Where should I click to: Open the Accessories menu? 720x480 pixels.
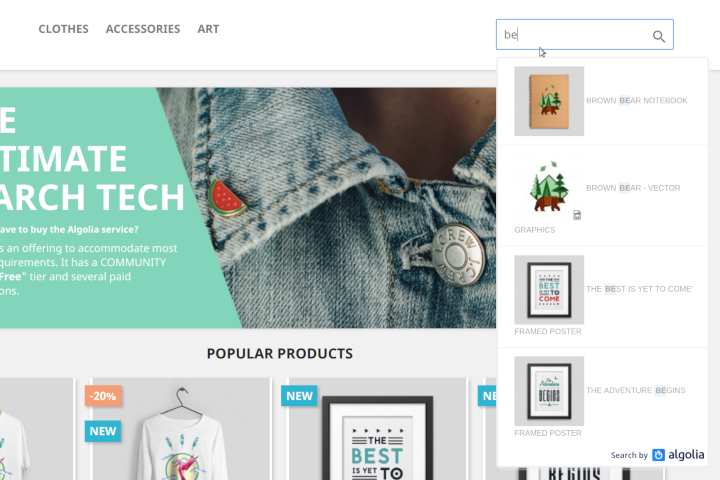coord(143,29)
